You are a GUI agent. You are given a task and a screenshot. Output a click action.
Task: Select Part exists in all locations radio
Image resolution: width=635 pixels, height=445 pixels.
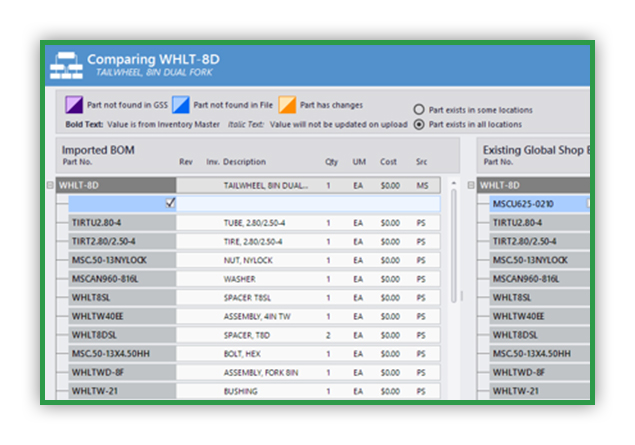(x=419, y=124)
